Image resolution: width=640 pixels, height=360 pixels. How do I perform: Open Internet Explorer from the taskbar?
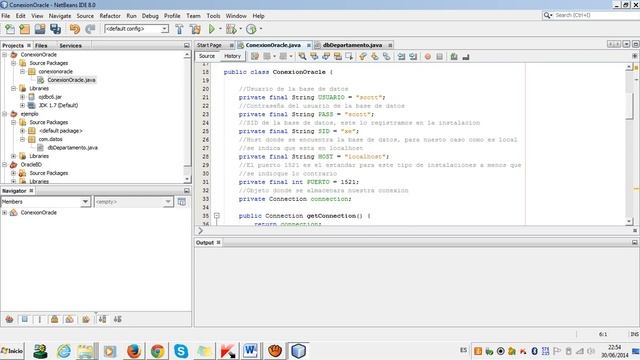click(64, 351)
